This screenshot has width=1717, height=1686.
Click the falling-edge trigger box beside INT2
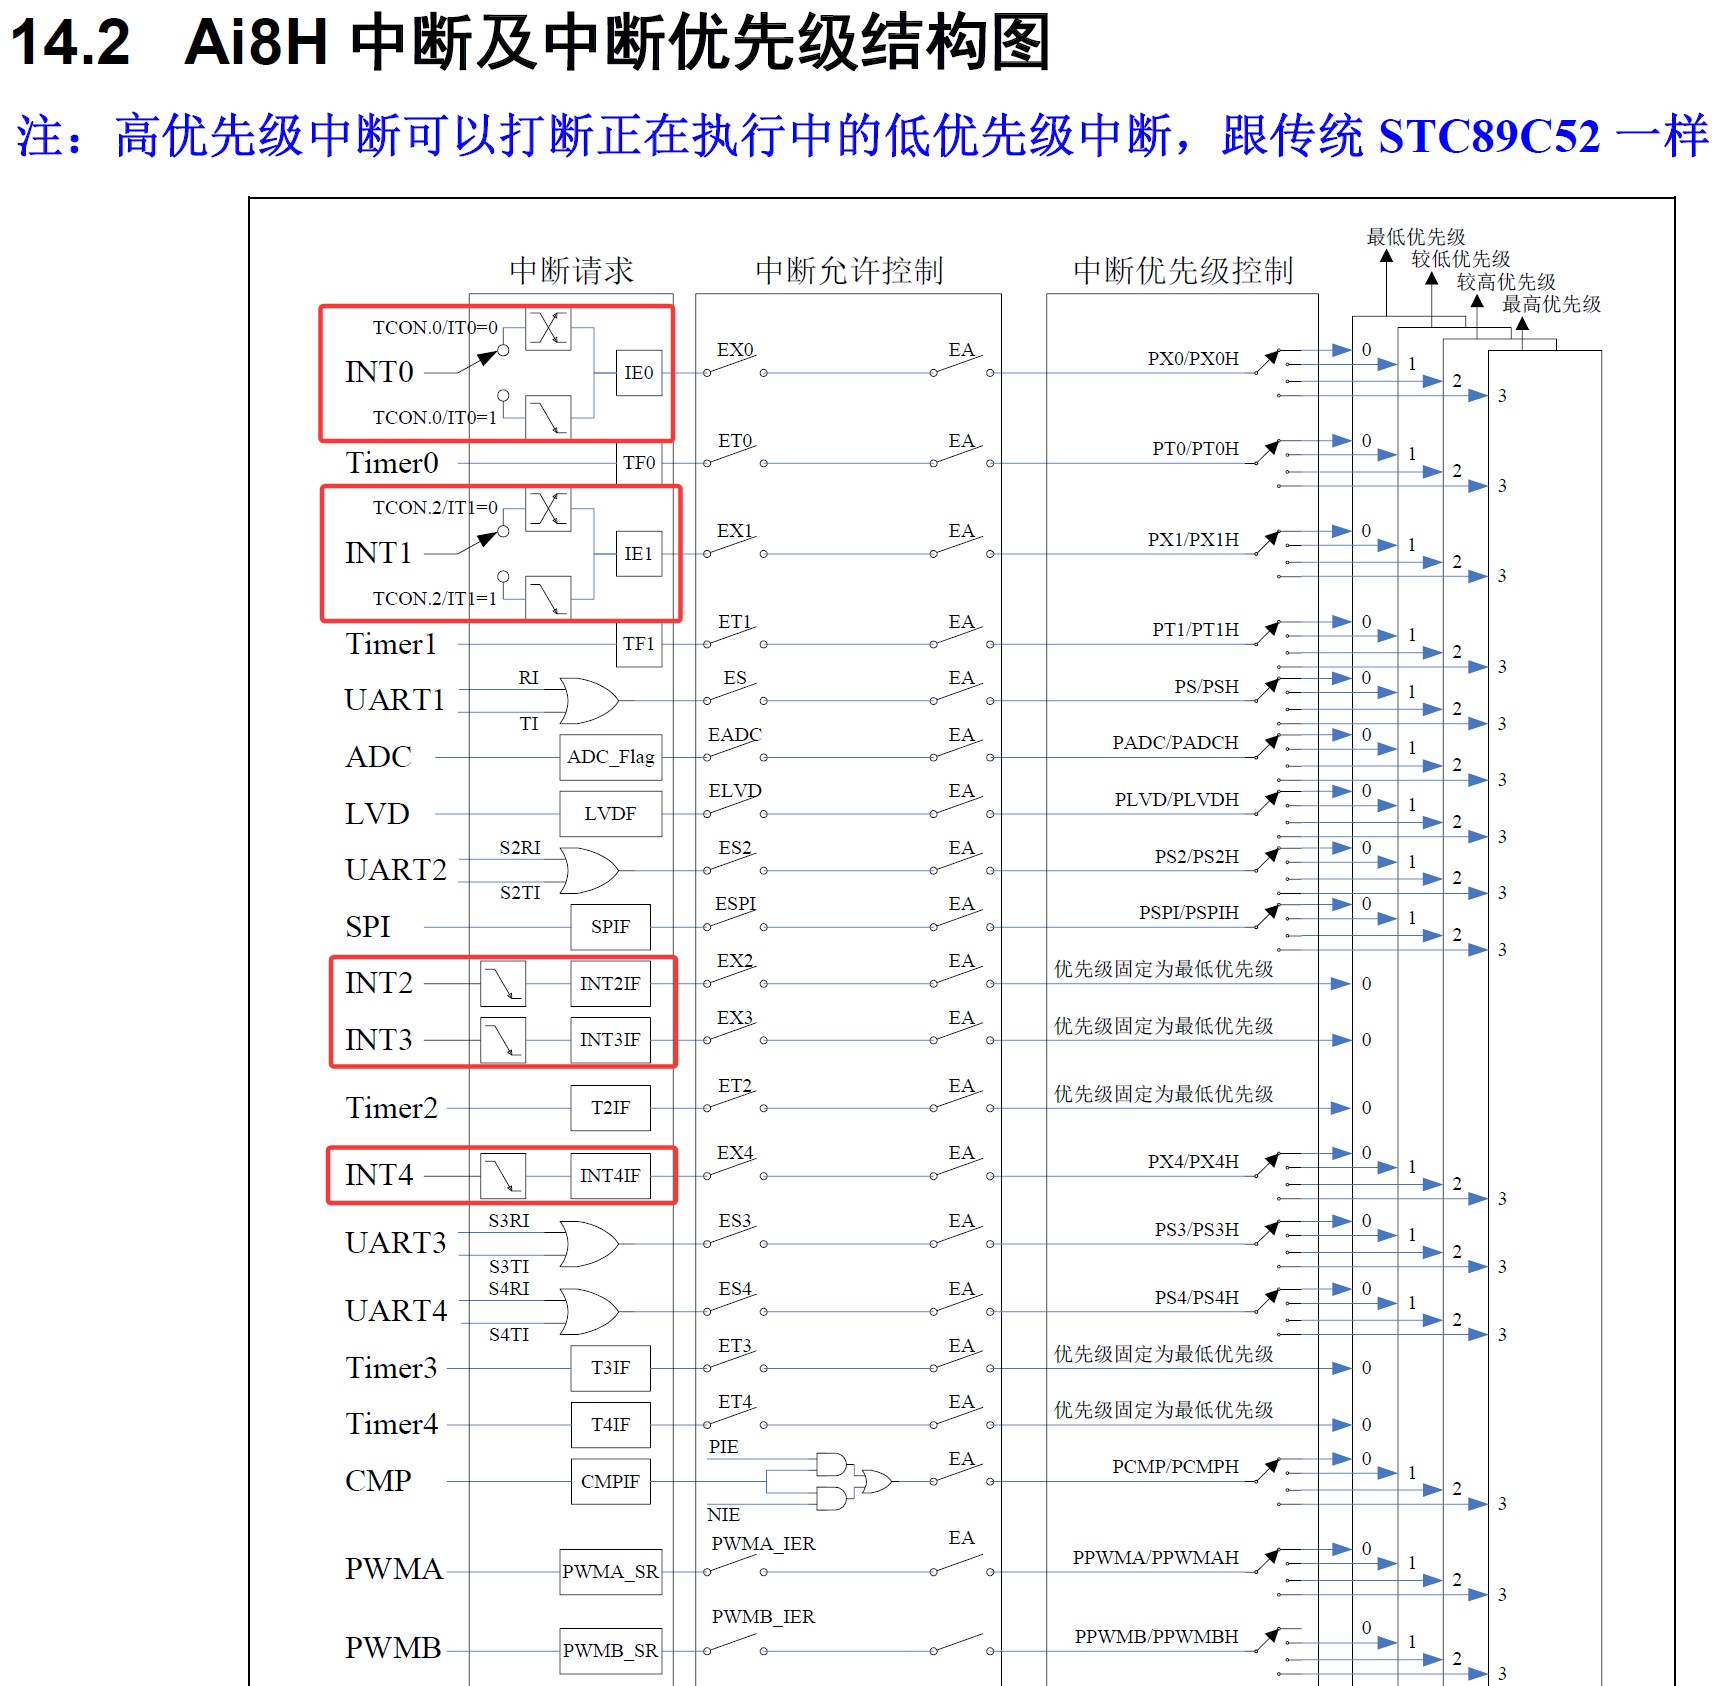coord(502,984)
